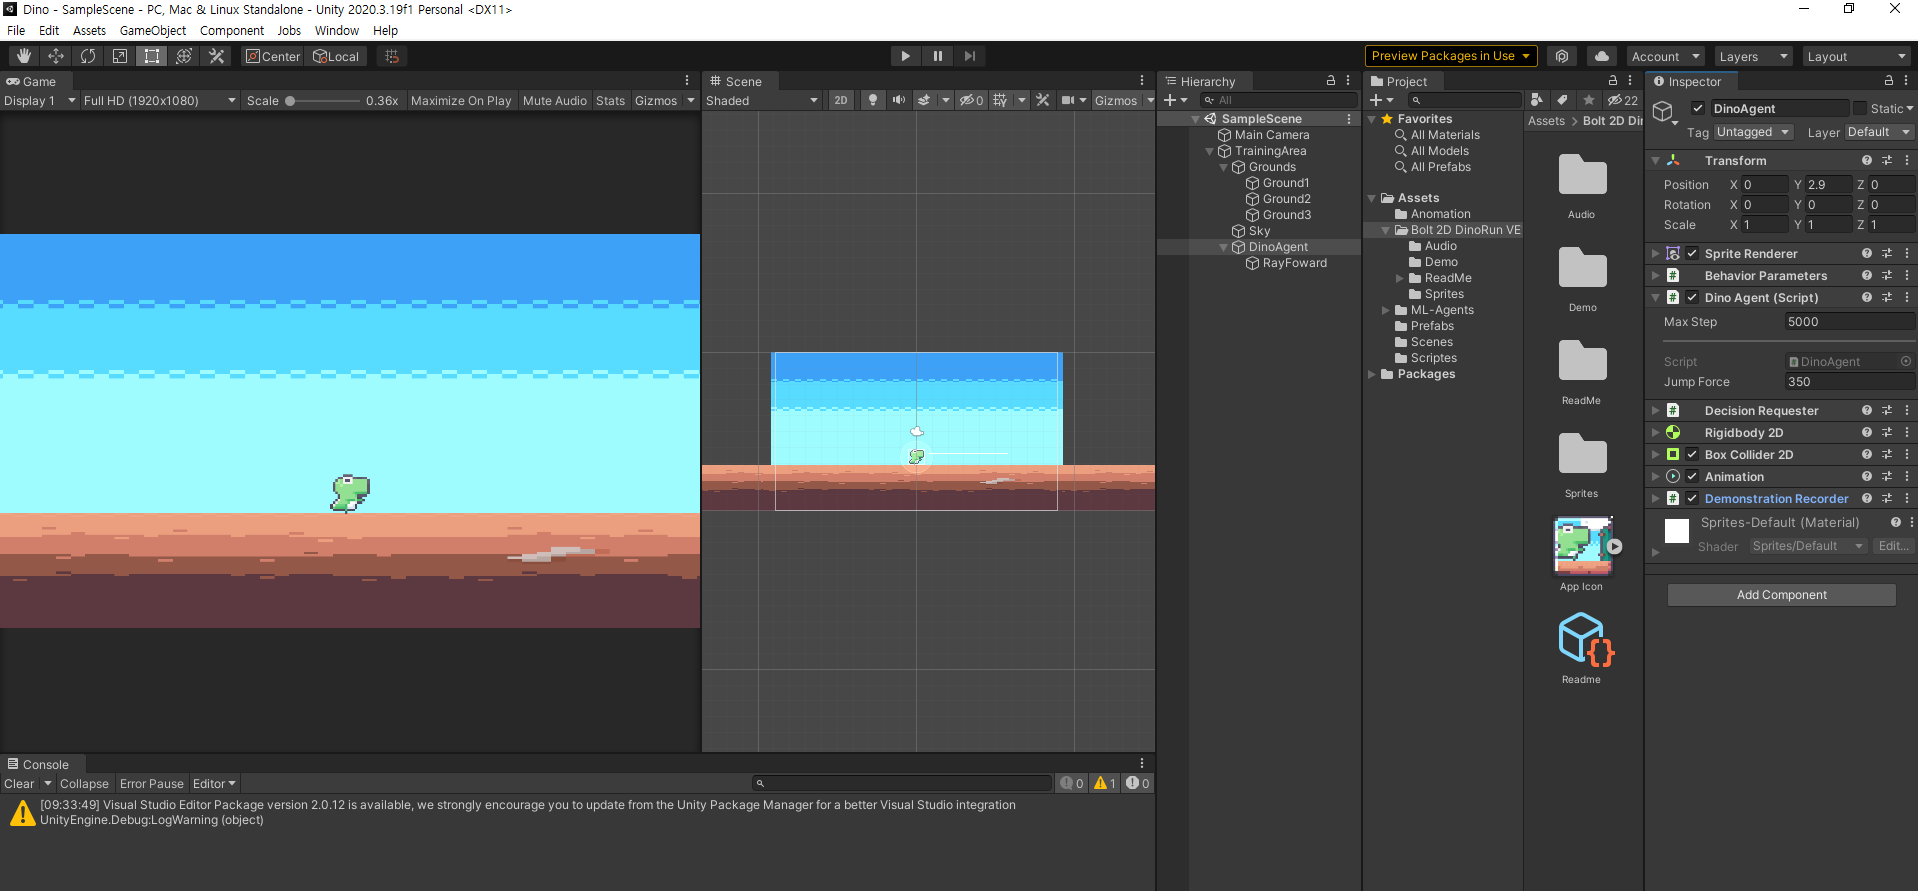
Task: Click Preview Packages in Use
Action: tap(1451, 56)
